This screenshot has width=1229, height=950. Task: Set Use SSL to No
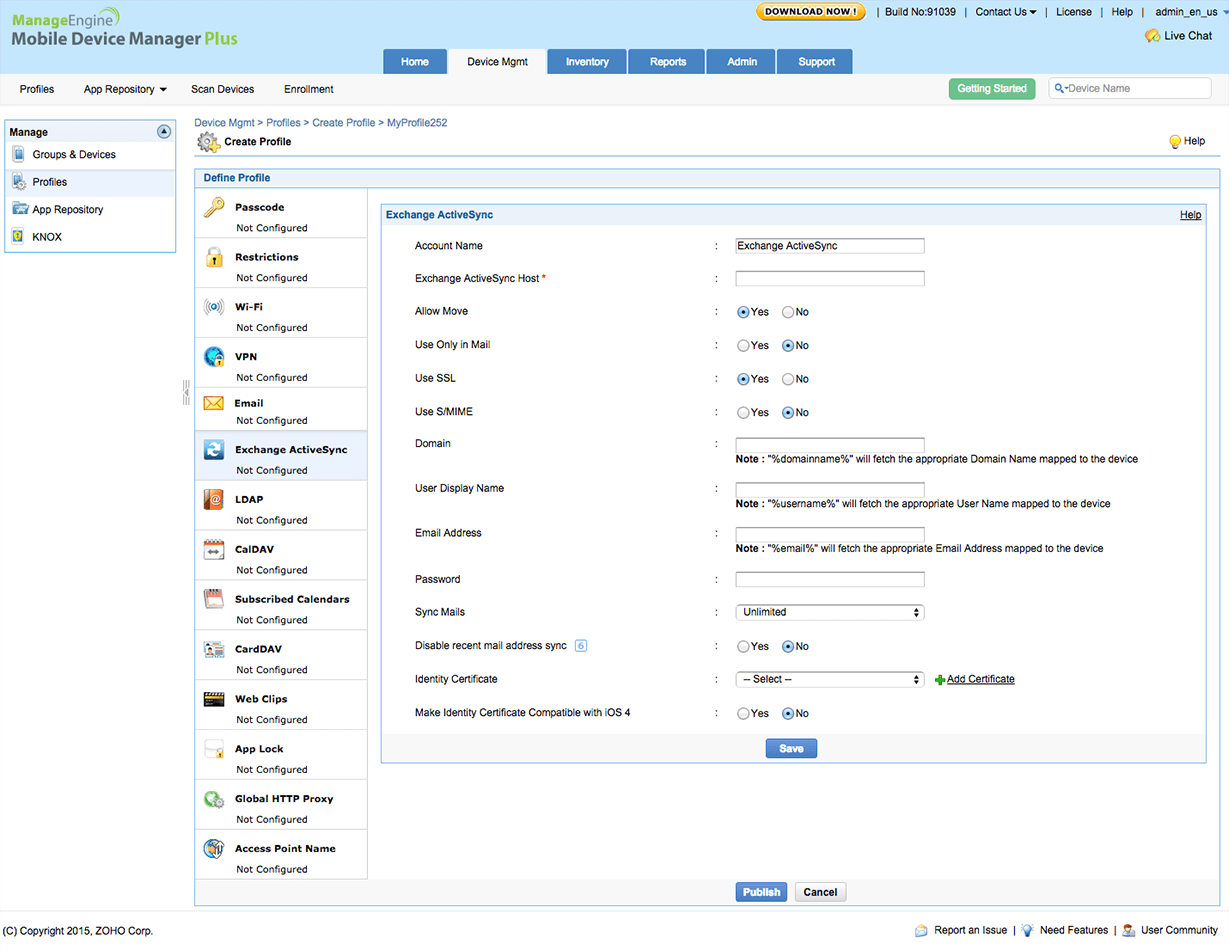[x=788, y=379]
